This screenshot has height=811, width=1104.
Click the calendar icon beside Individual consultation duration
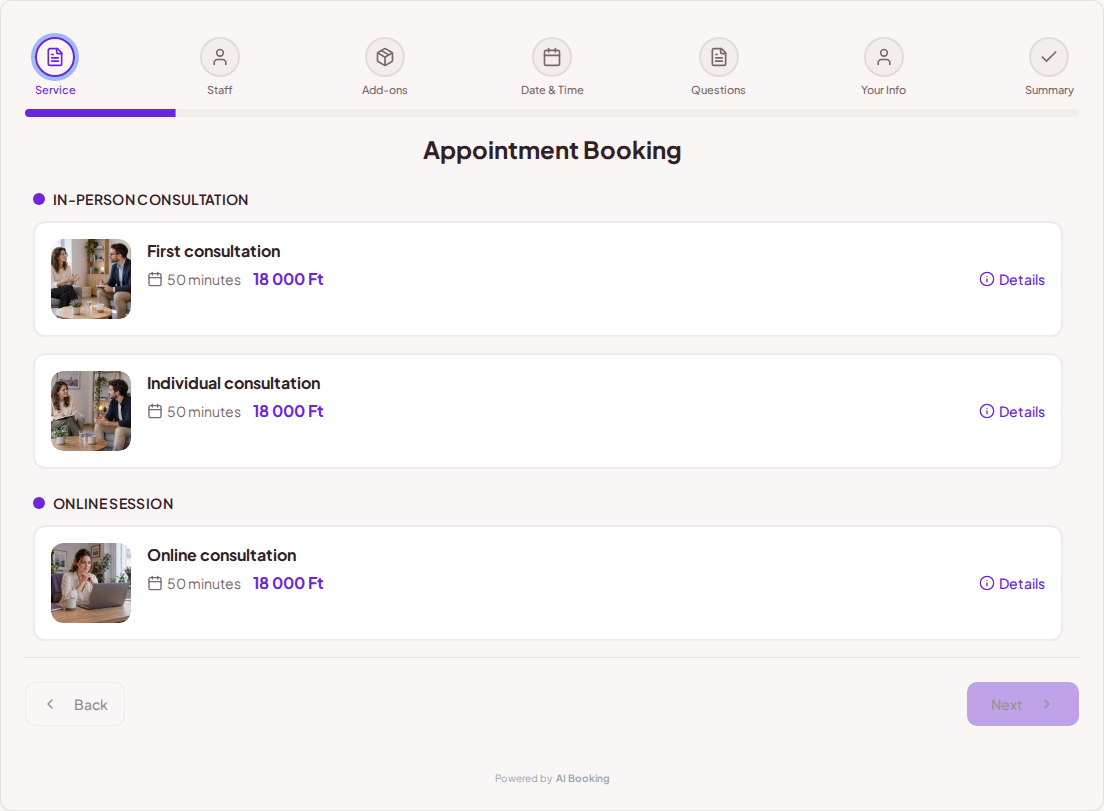click(x=155, y=411)
